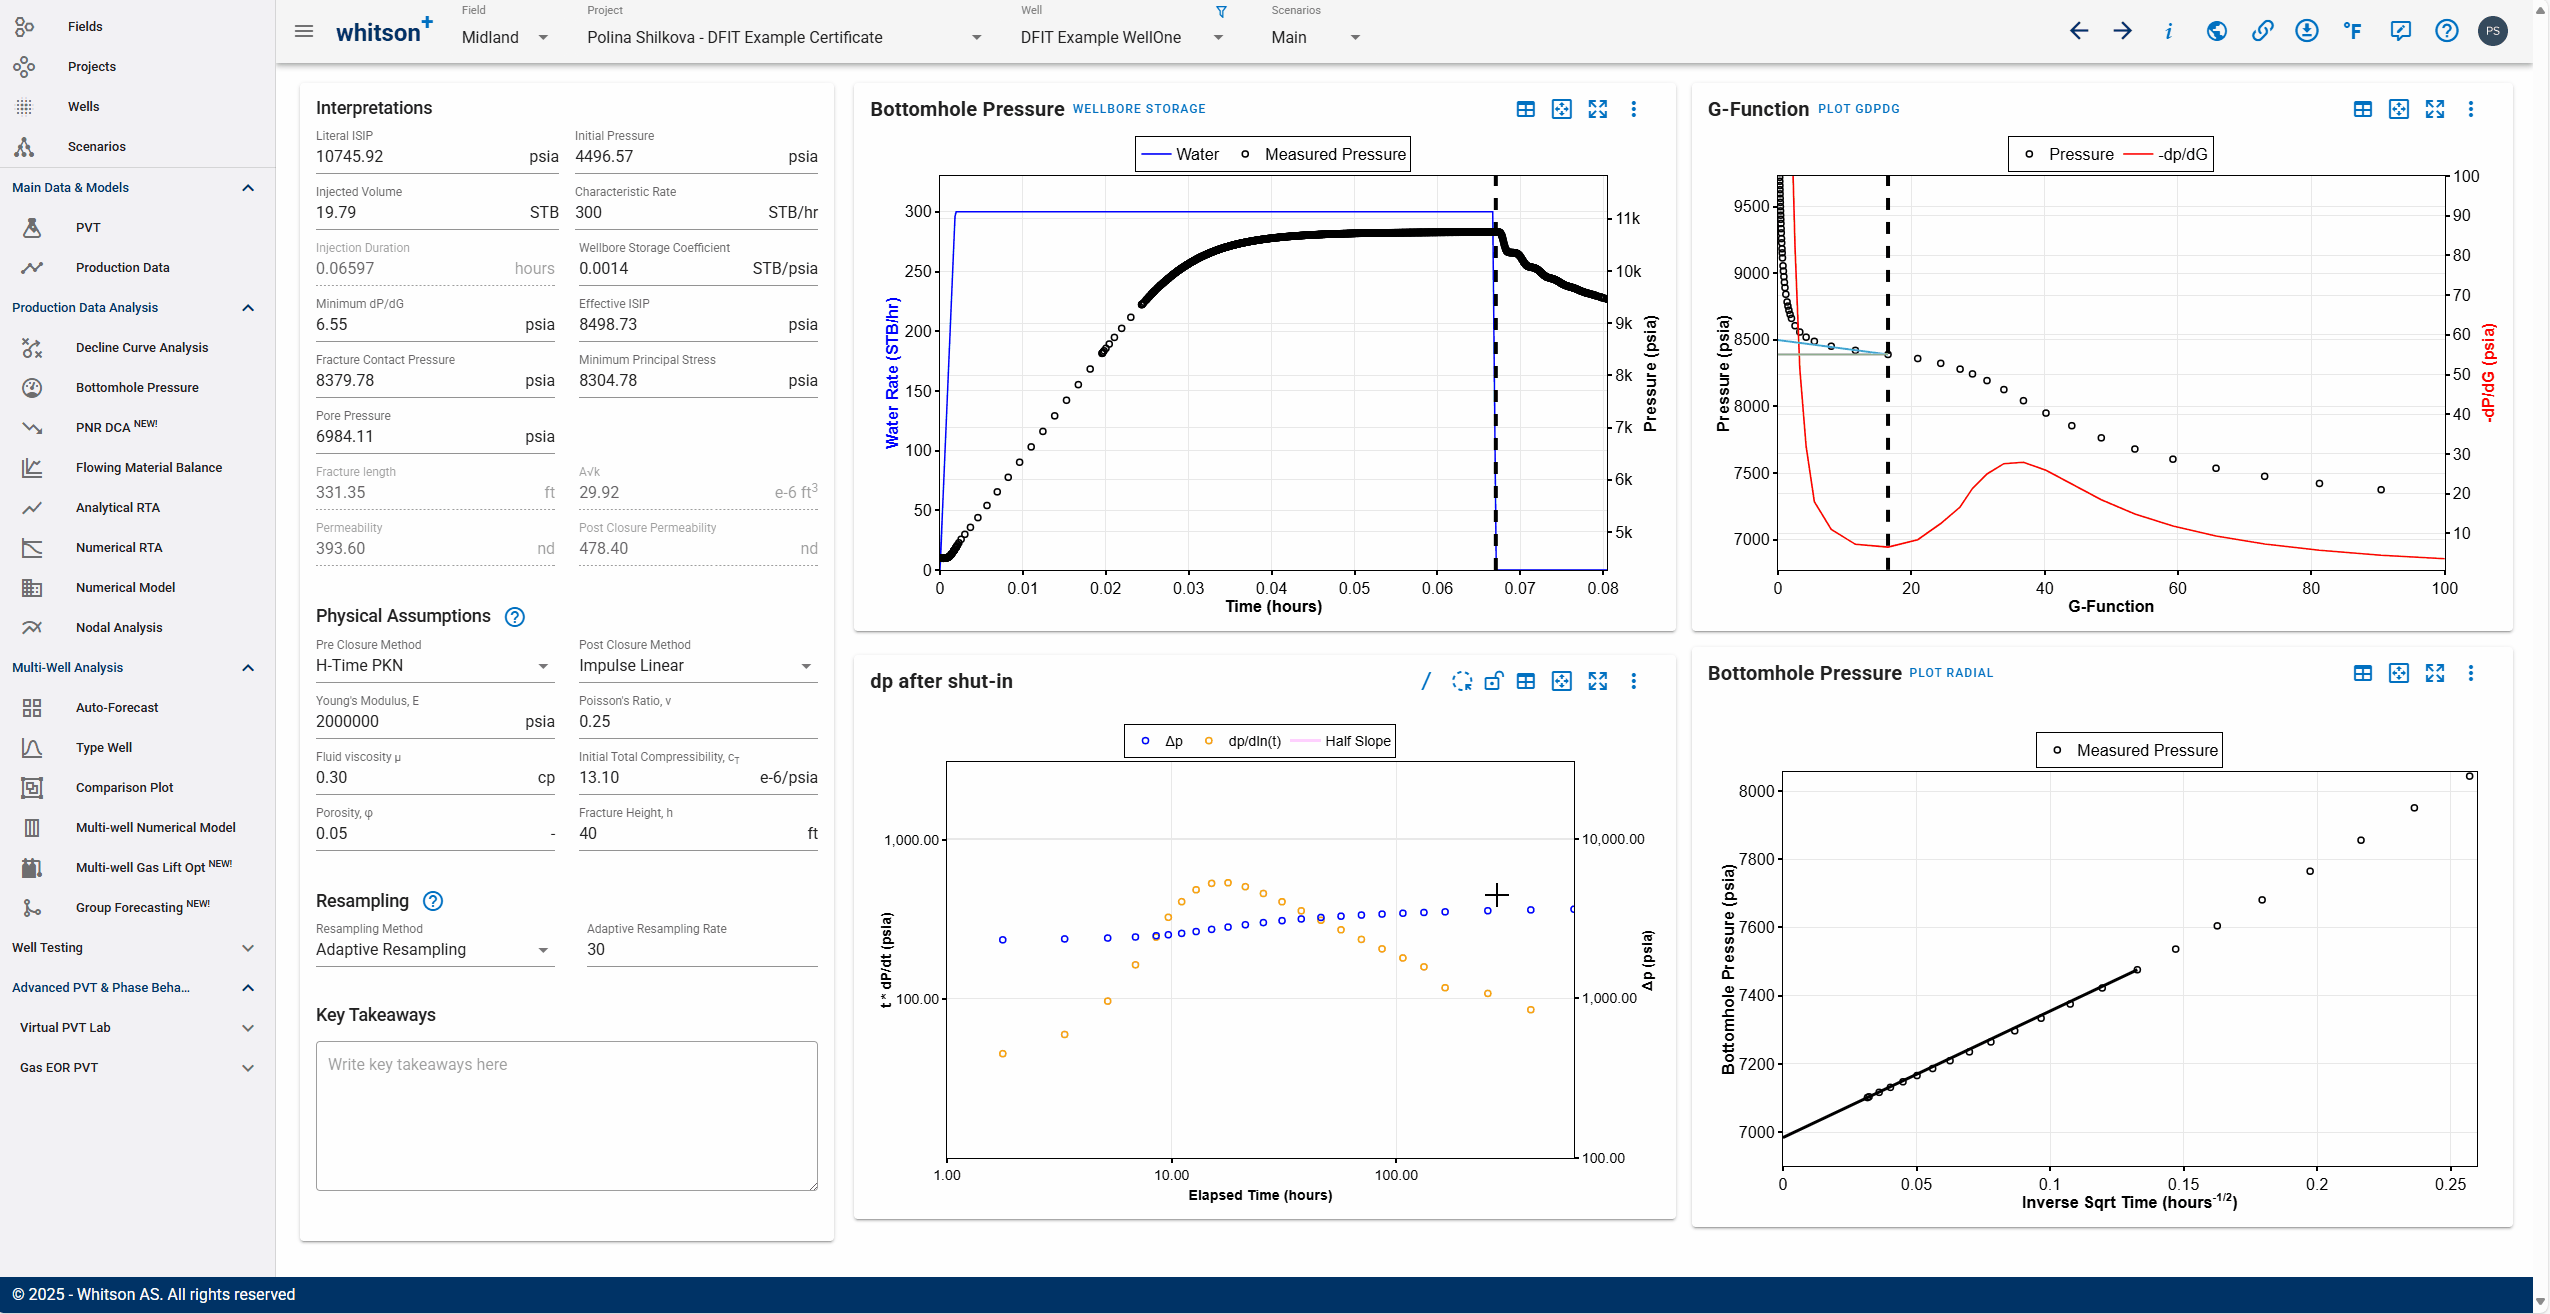Toggle Measured Pressure in Plot Radial legend
This screenshot has height=1314, width=2550.
click(2134, 750)
